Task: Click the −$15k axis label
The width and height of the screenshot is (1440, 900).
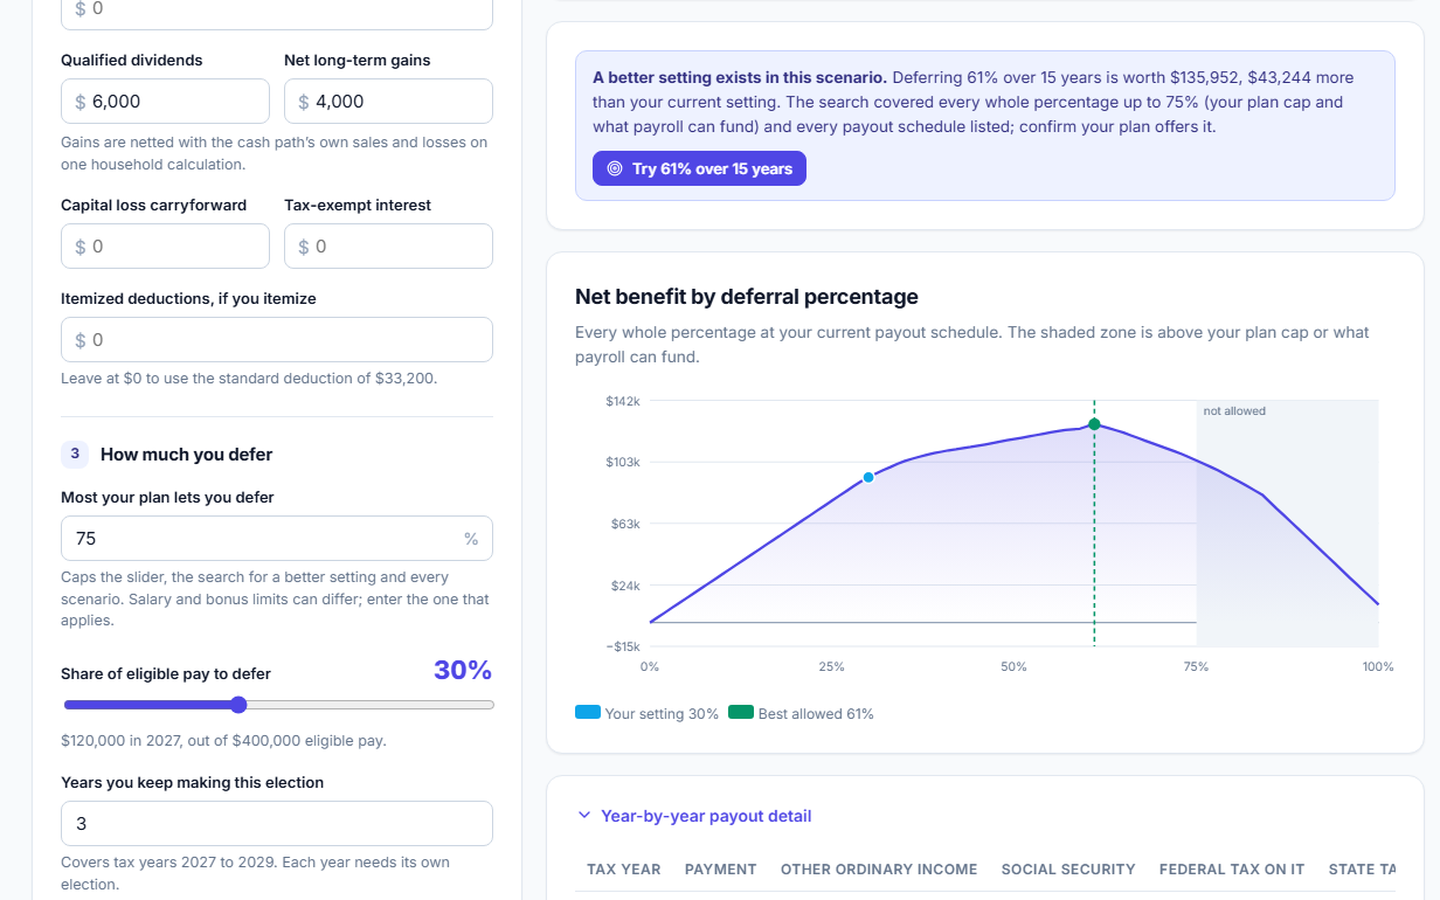Action: click(x=622, y=646)
